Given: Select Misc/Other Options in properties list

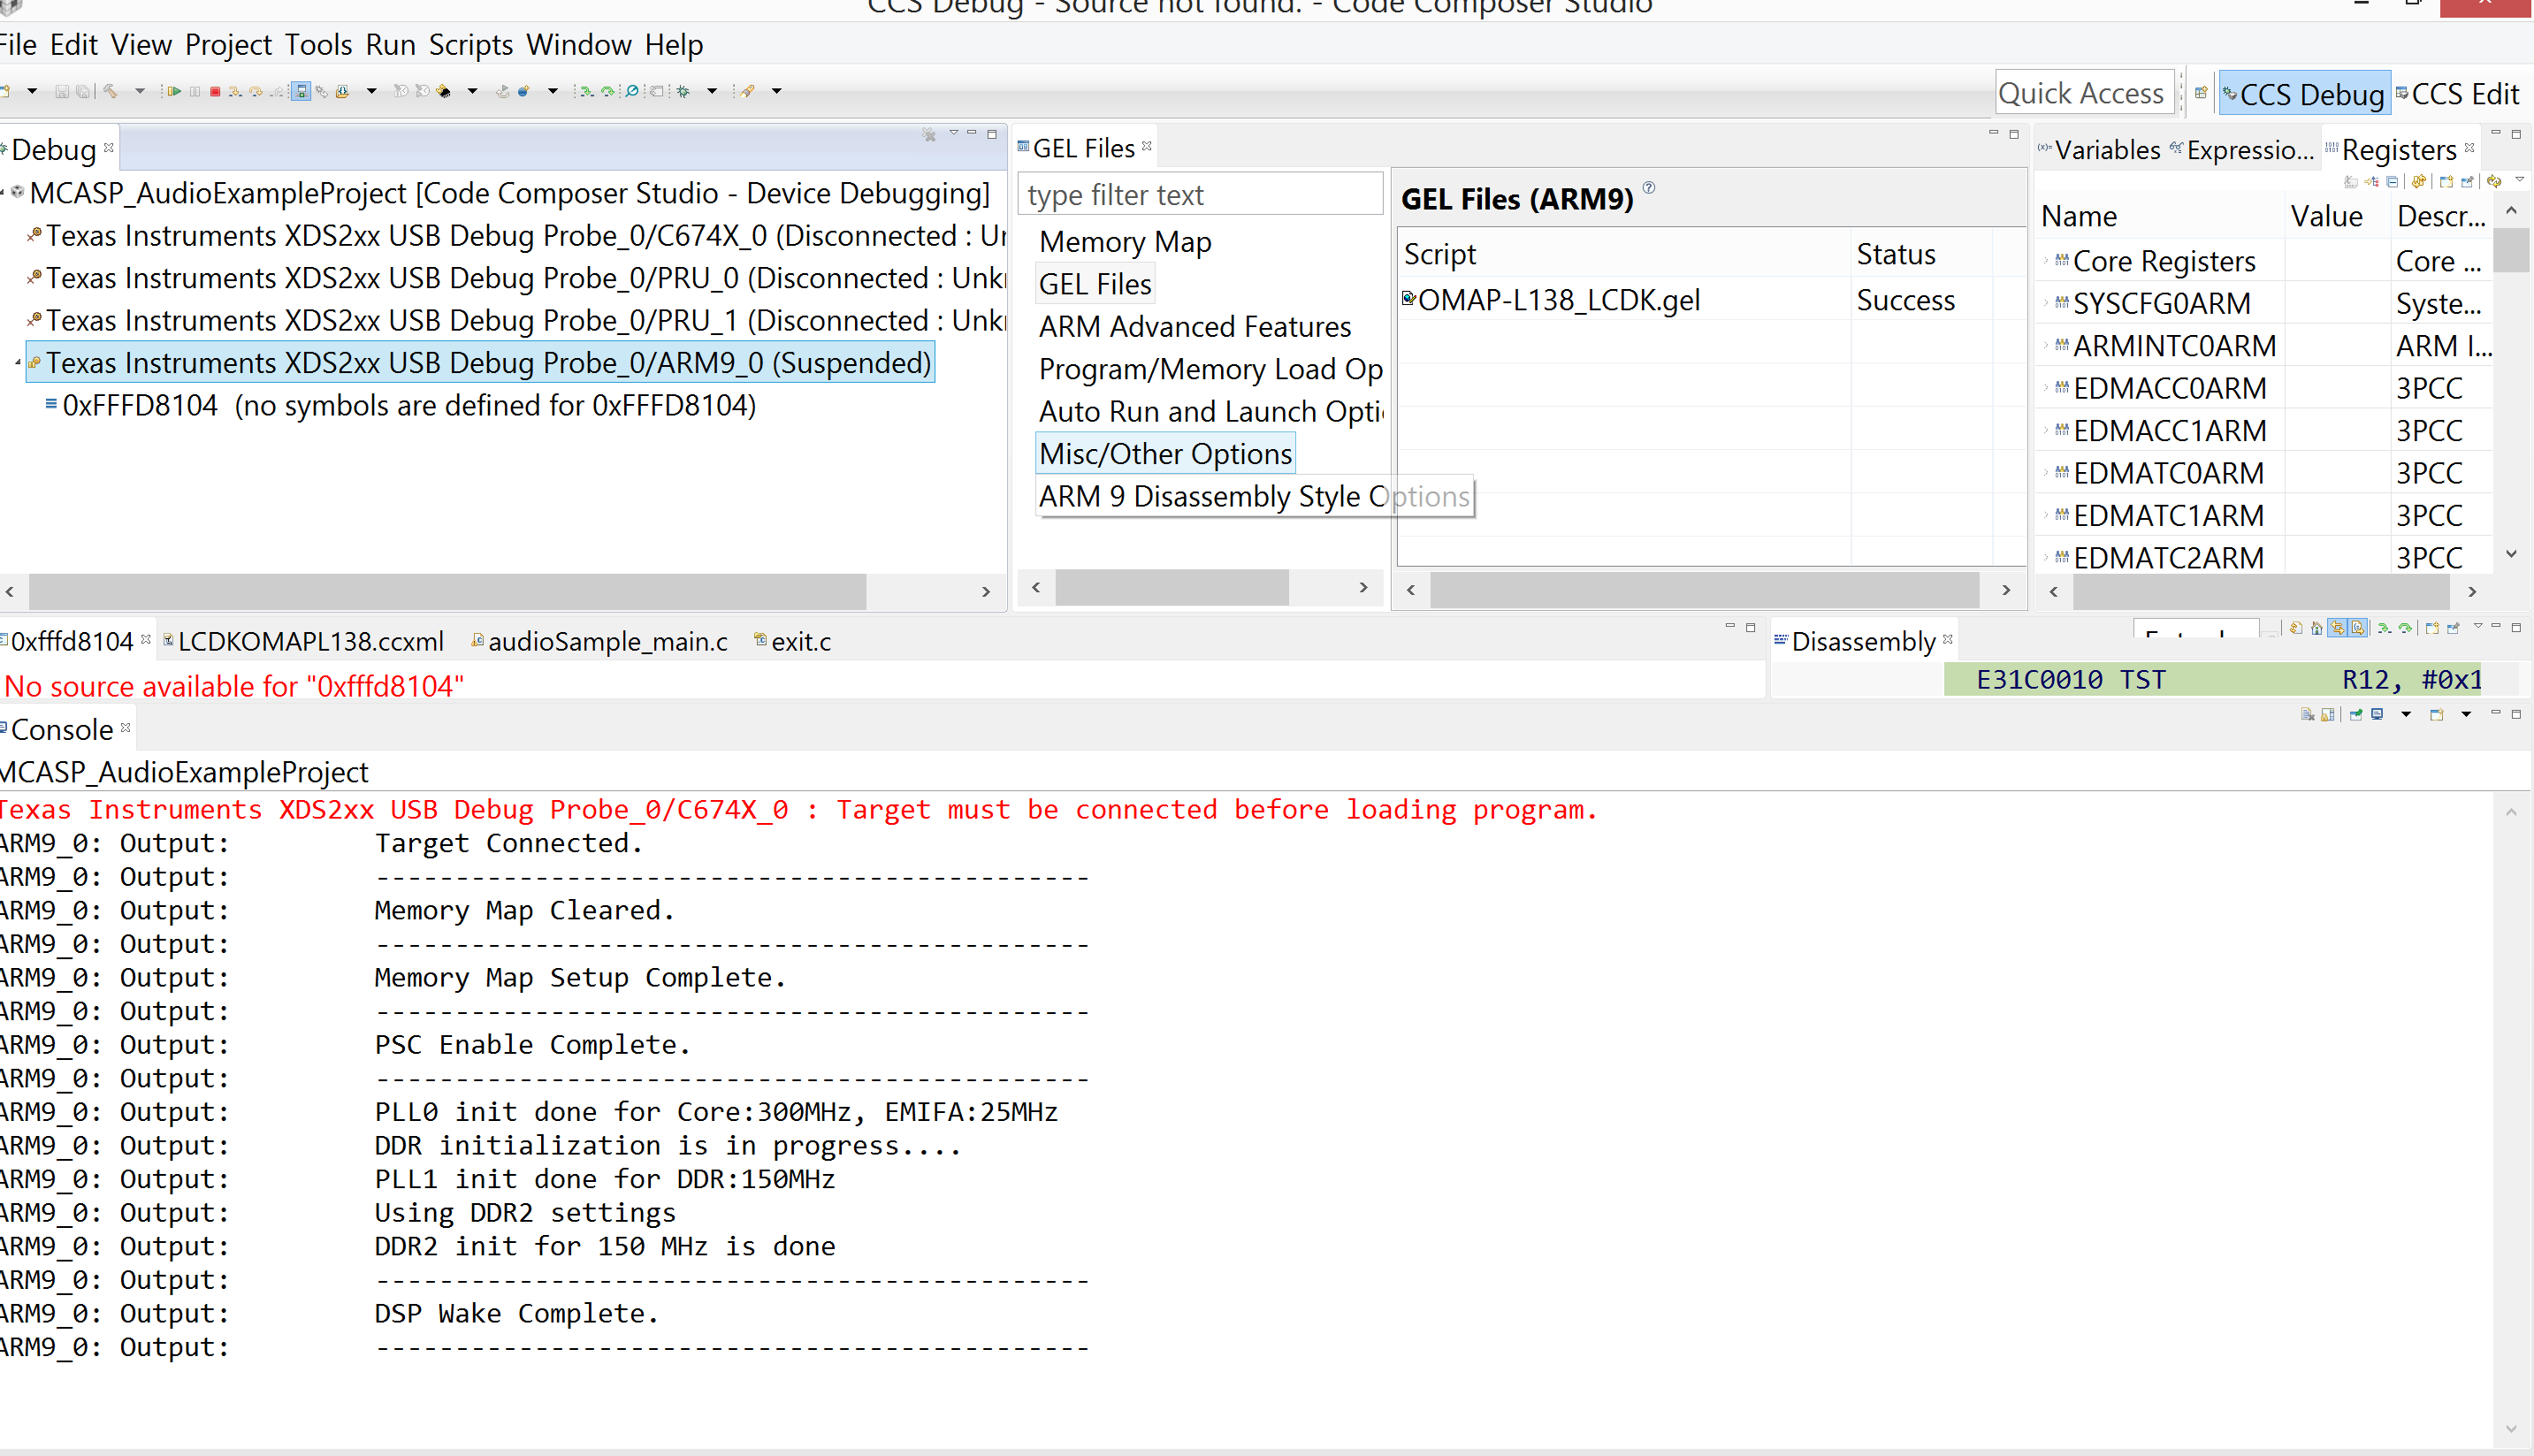Looking at the screenshot, I should 1165,454.
